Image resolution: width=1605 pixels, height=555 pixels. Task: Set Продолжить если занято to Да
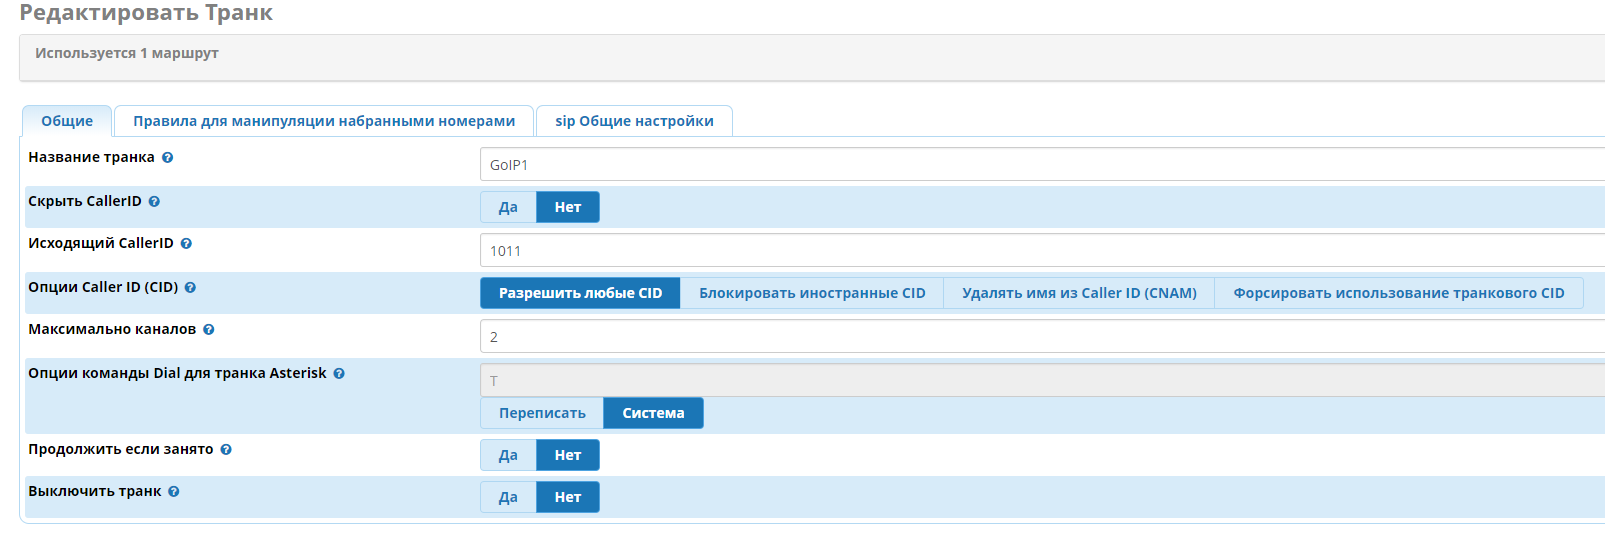[508, 455]
